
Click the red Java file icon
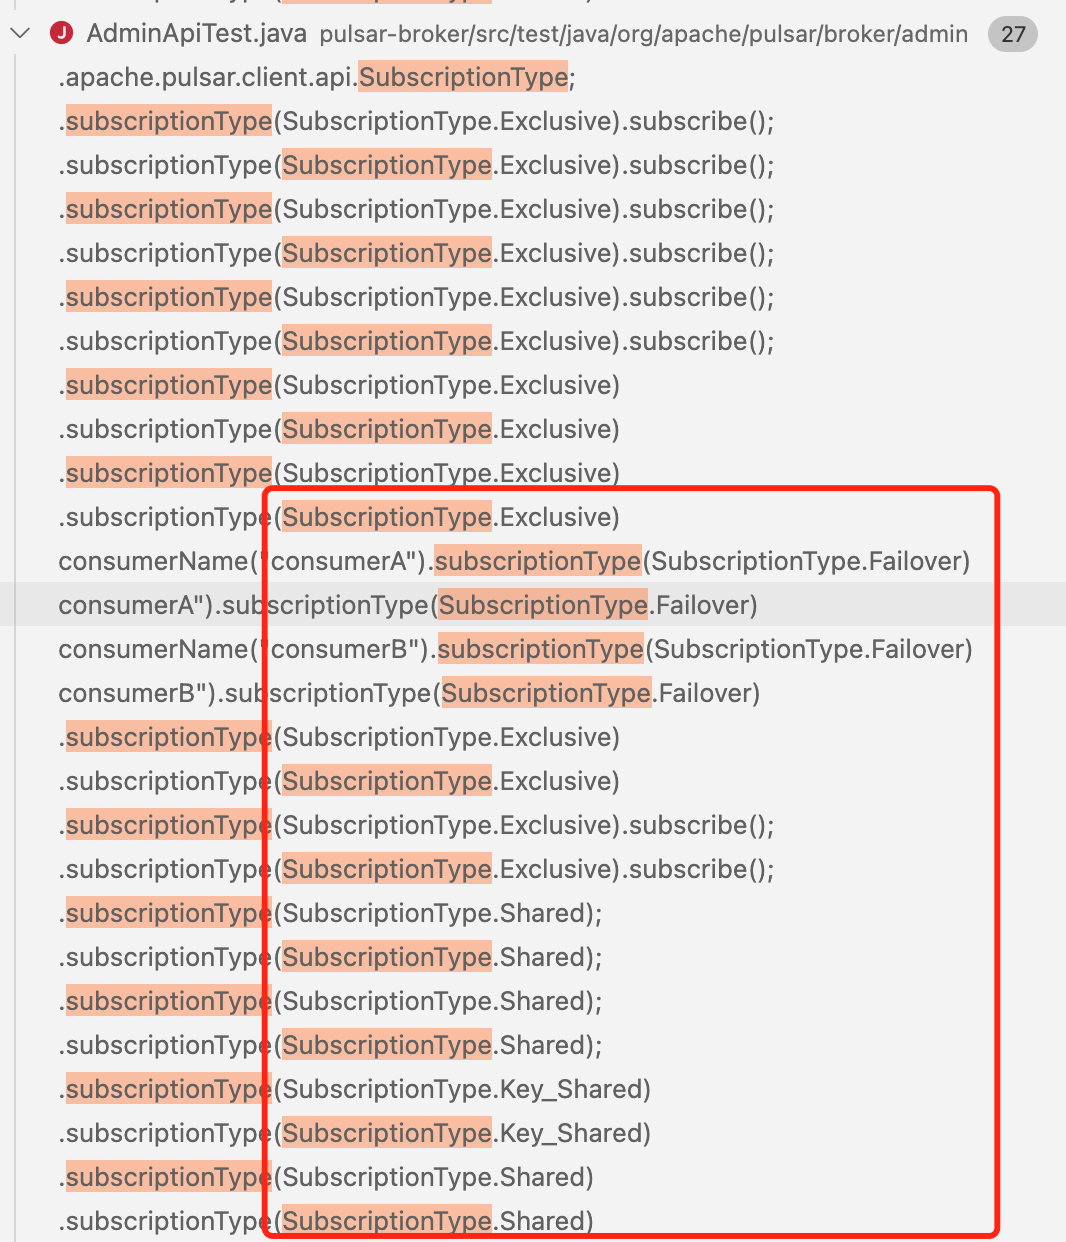62,34
